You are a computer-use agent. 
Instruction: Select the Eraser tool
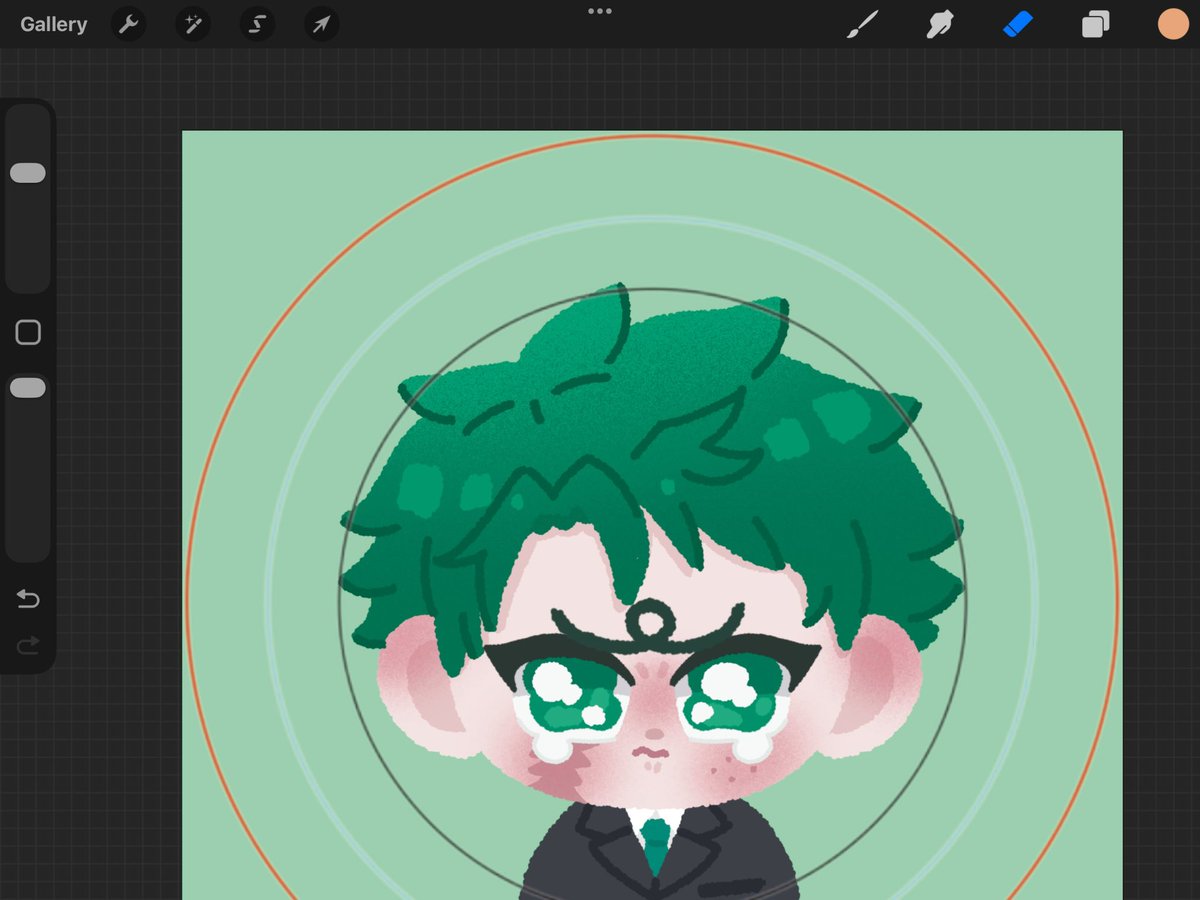tap(1017, 24)
